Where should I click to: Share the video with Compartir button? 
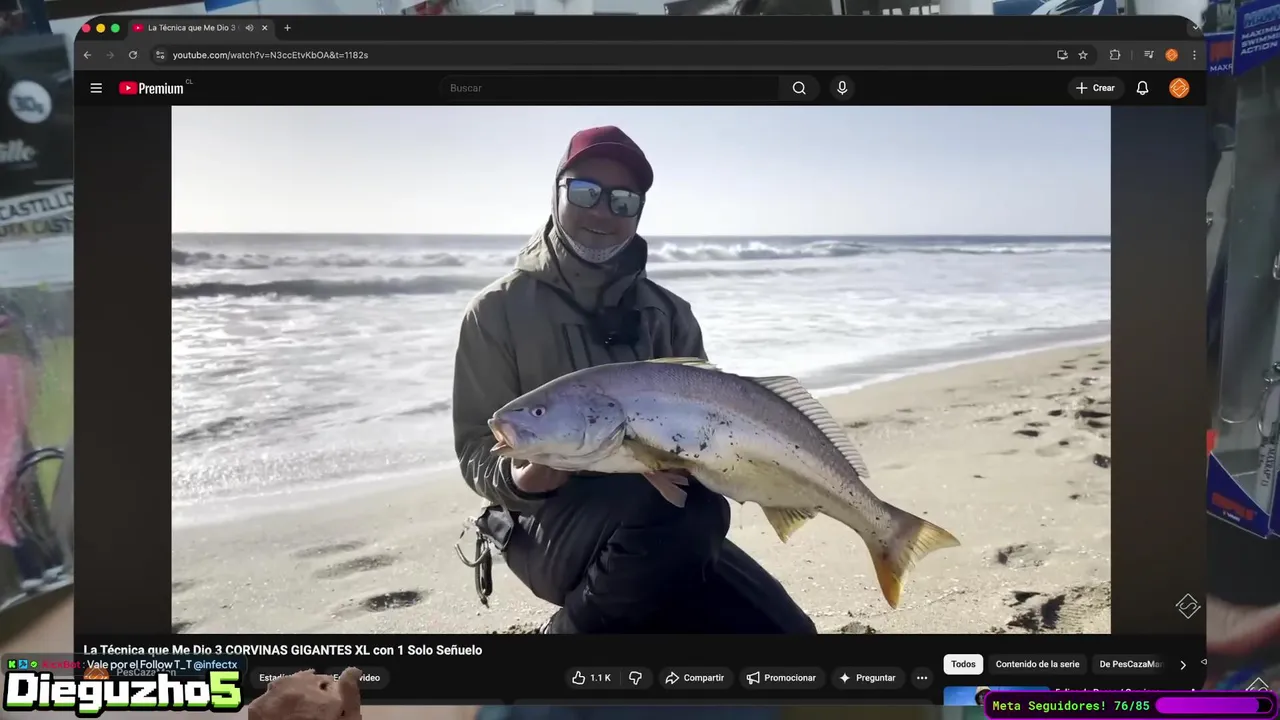coord(695,678)
